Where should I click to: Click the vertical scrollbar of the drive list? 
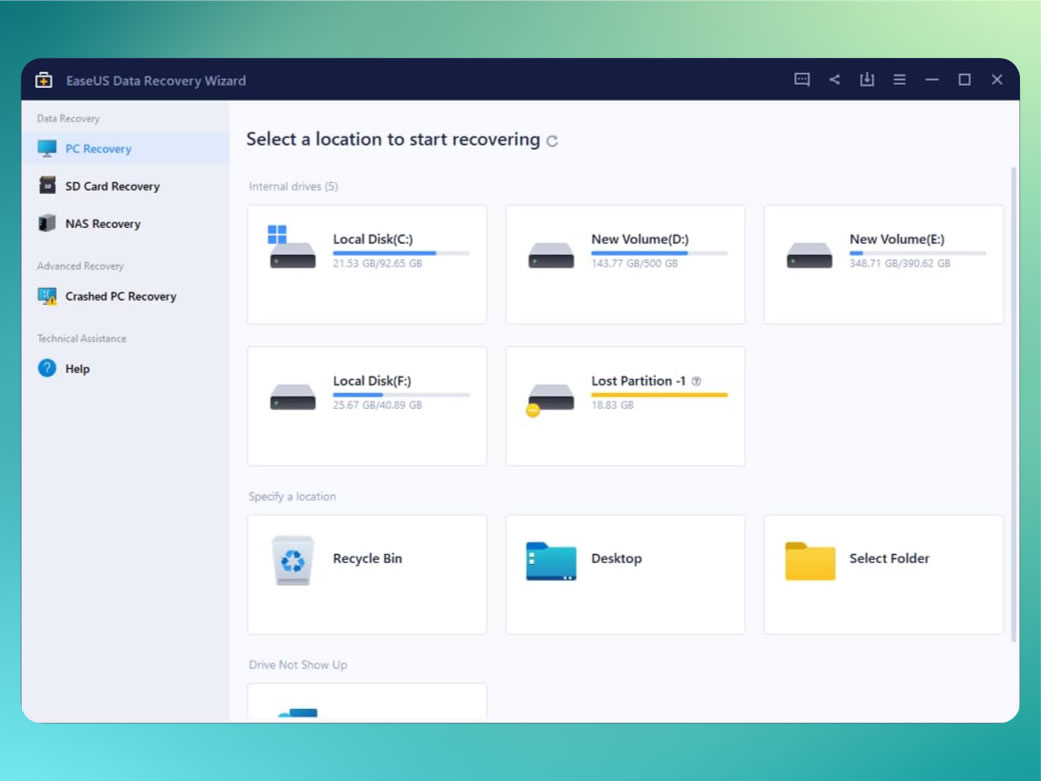(1014, 405)
